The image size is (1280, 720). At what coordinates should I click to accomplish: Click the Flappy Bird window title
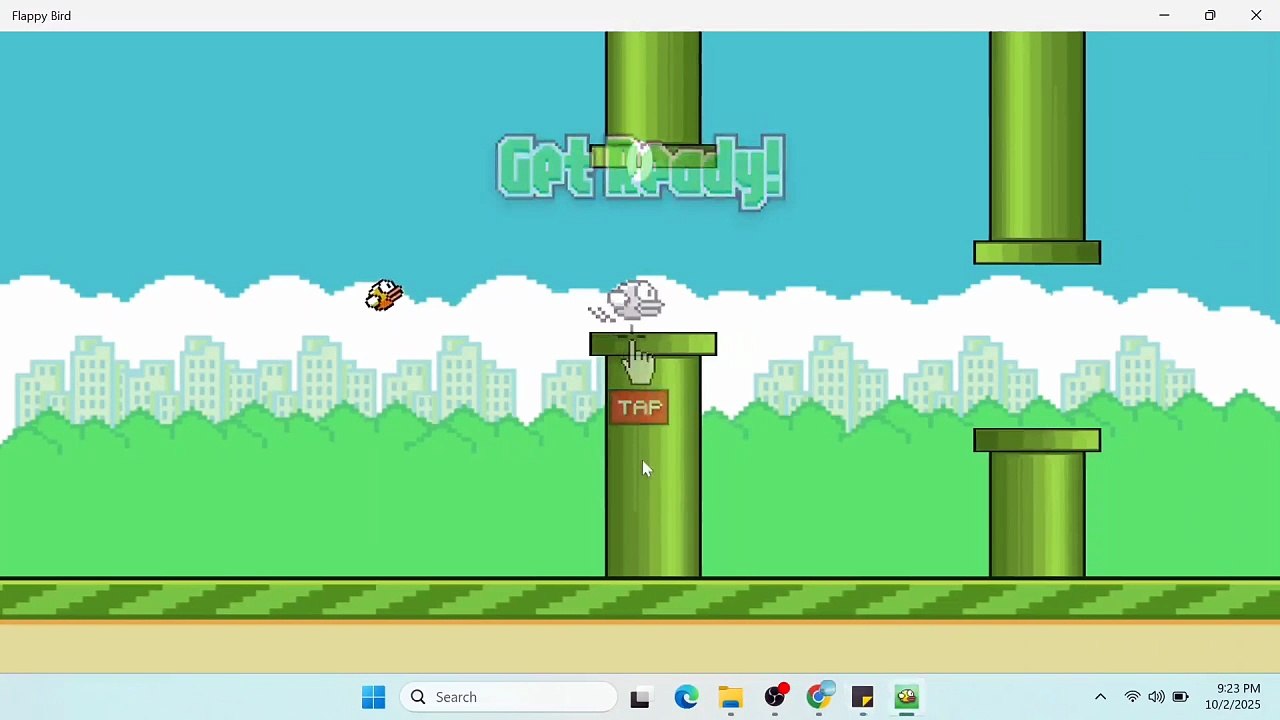pos(41,16)
